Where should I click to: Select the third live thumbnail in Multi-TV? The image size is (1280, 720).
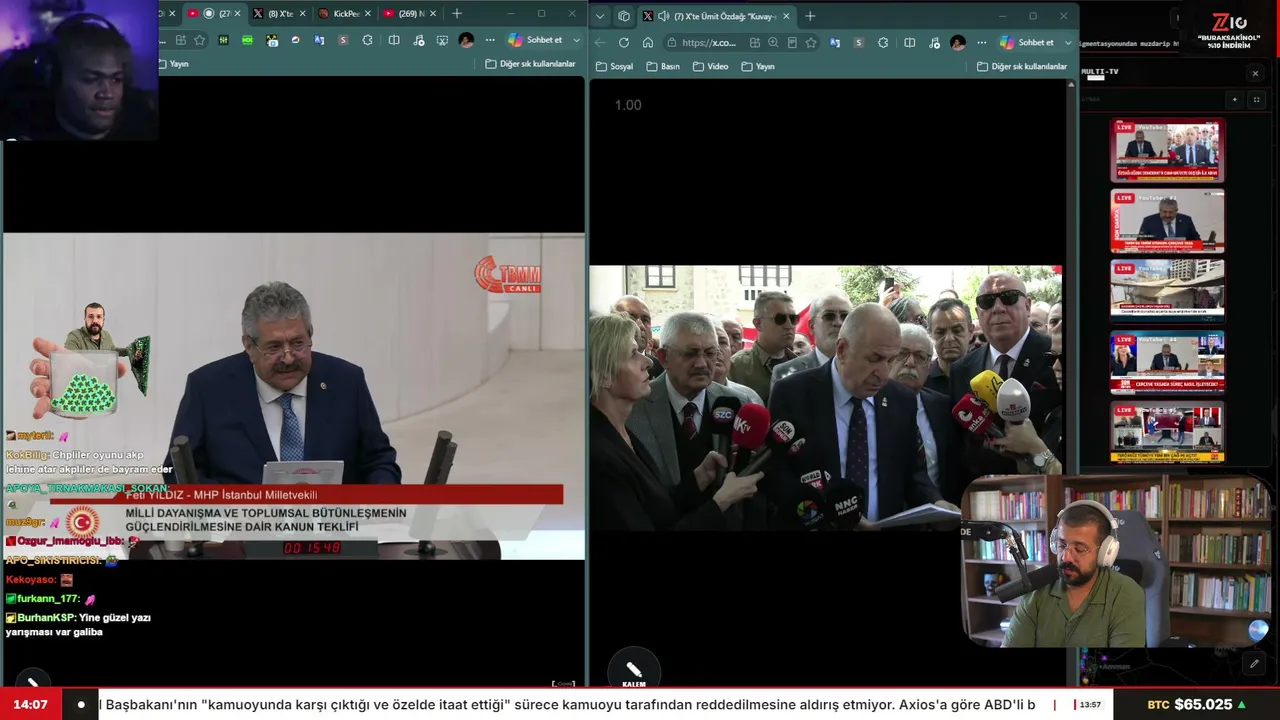tap(1168, 291)
